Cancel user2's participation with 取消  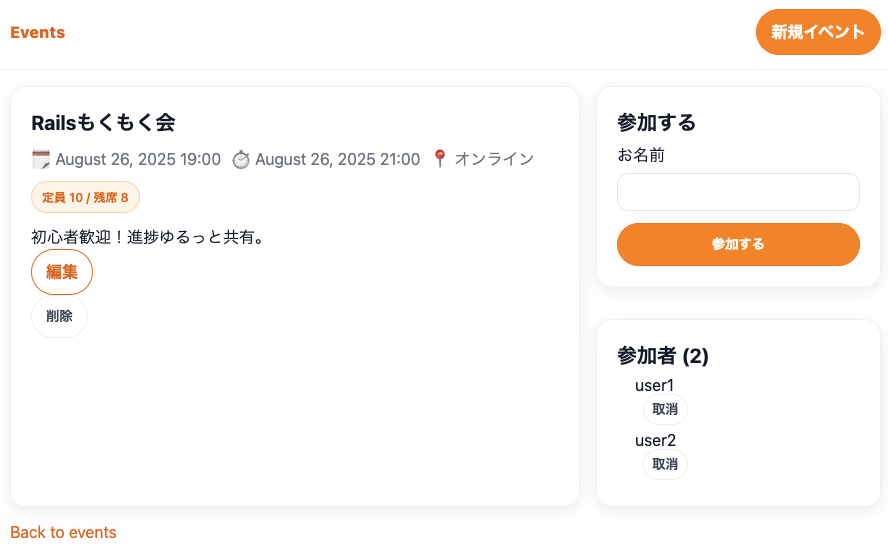coord(665,464)
